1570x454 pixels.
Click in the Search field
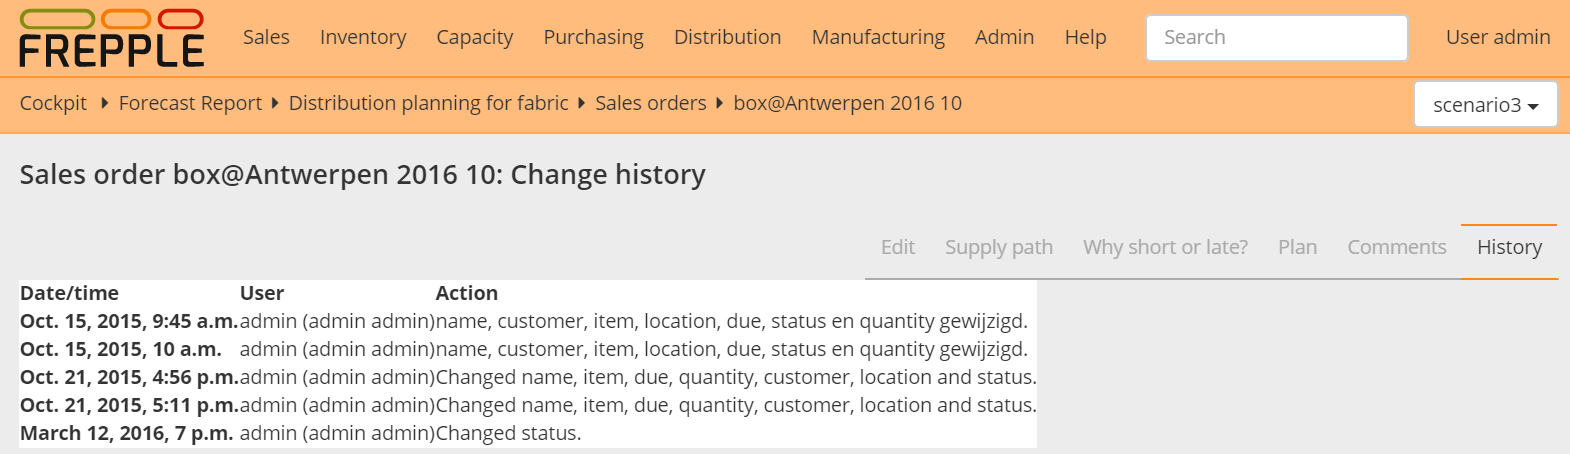coord(1276,38)
